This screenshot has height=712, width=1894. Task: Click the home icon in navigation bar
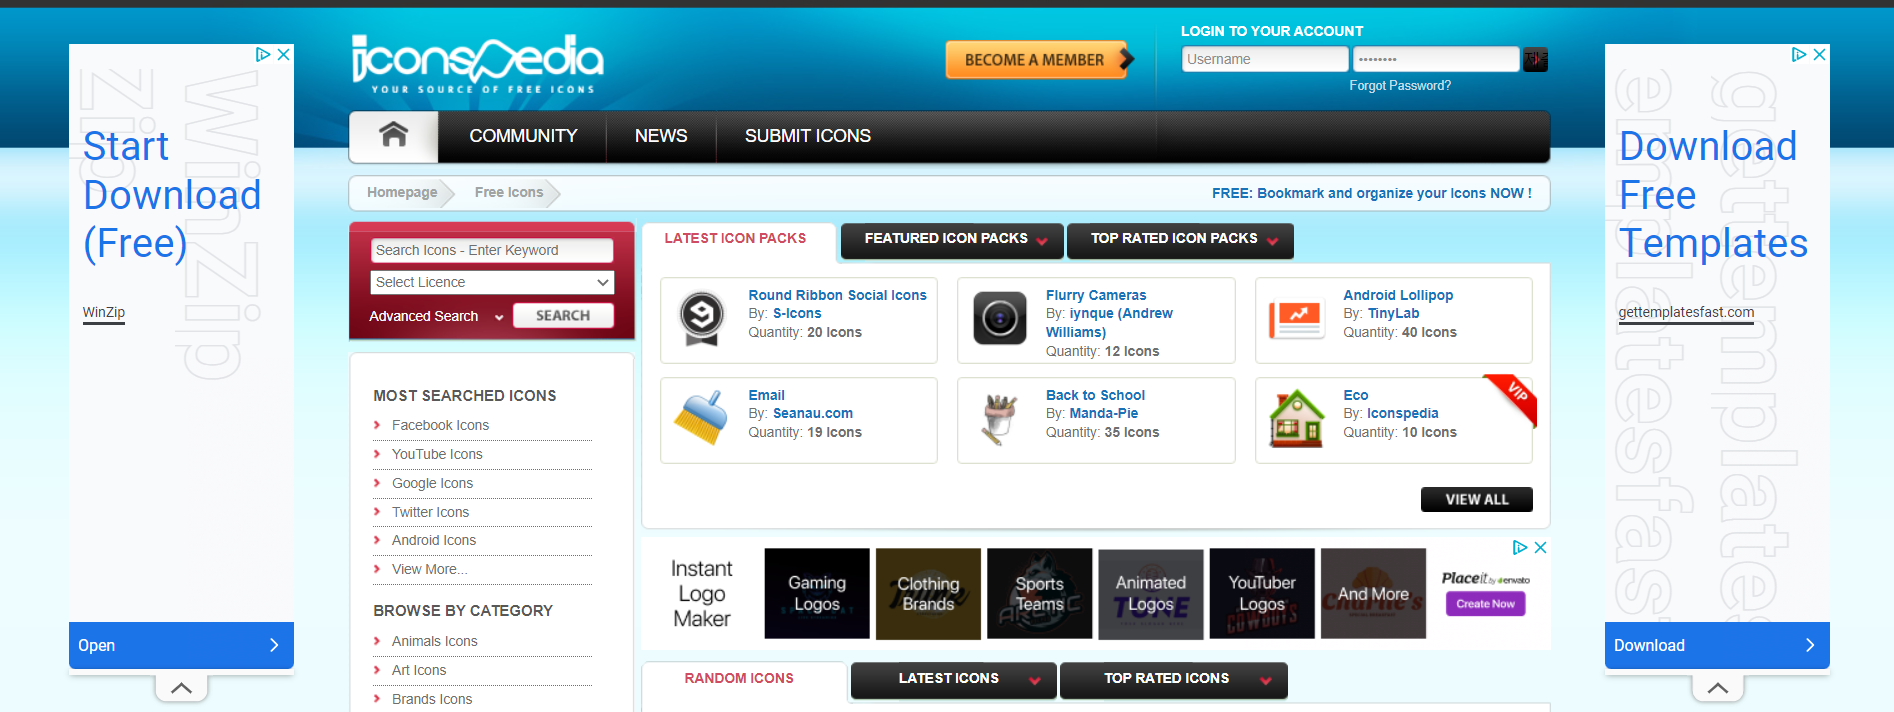[394, 135]
